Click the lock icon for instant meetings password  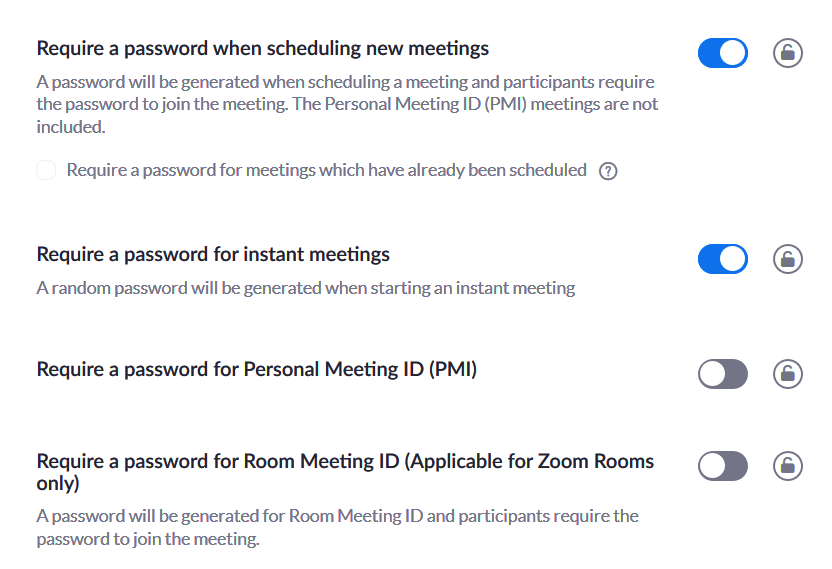(x=787, y=259)
